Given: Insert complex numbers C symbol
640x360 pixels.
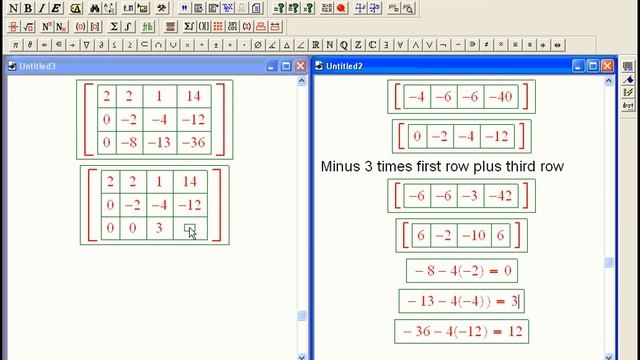Looking at the screenshot, I should (372, 45).
